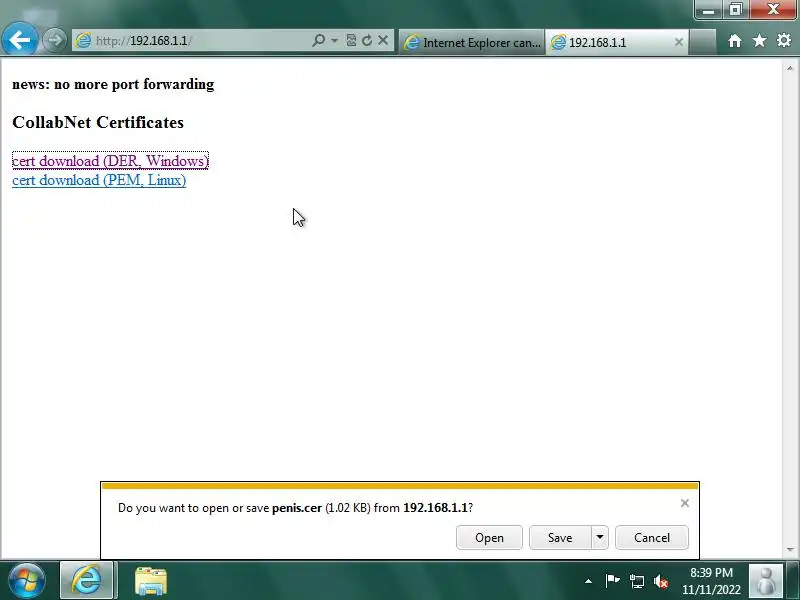The height and width of the screenshot is (600, 800).
Task: Click the muted volume tray icon
Action: (661, 581)
